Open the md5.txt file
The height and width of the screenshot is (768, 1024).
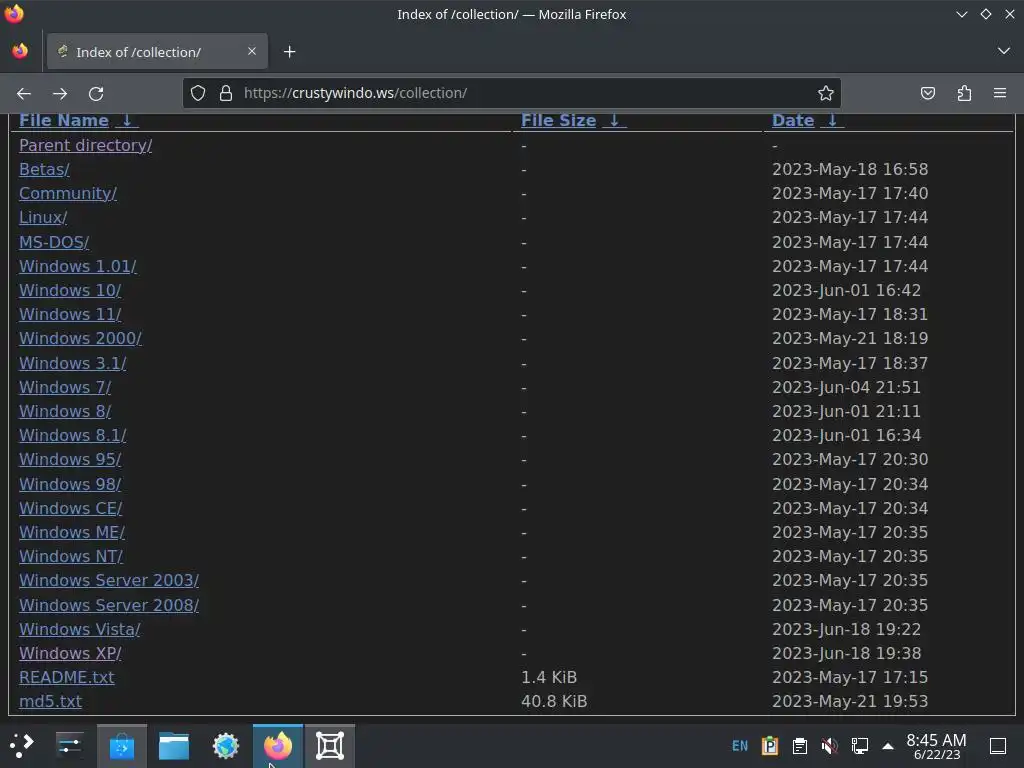50,701
